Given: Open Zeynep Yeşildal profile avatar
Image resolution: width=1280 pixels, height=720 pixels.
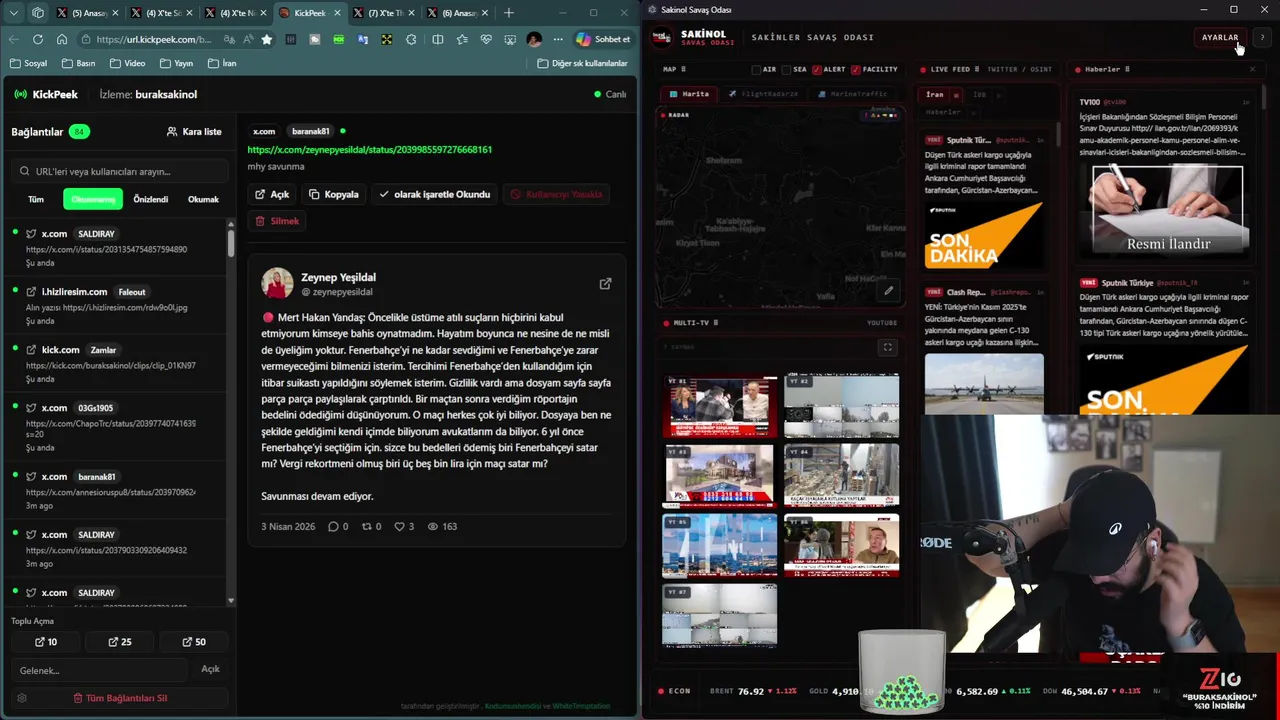Looking at the screenshot, I should [277, 283].
